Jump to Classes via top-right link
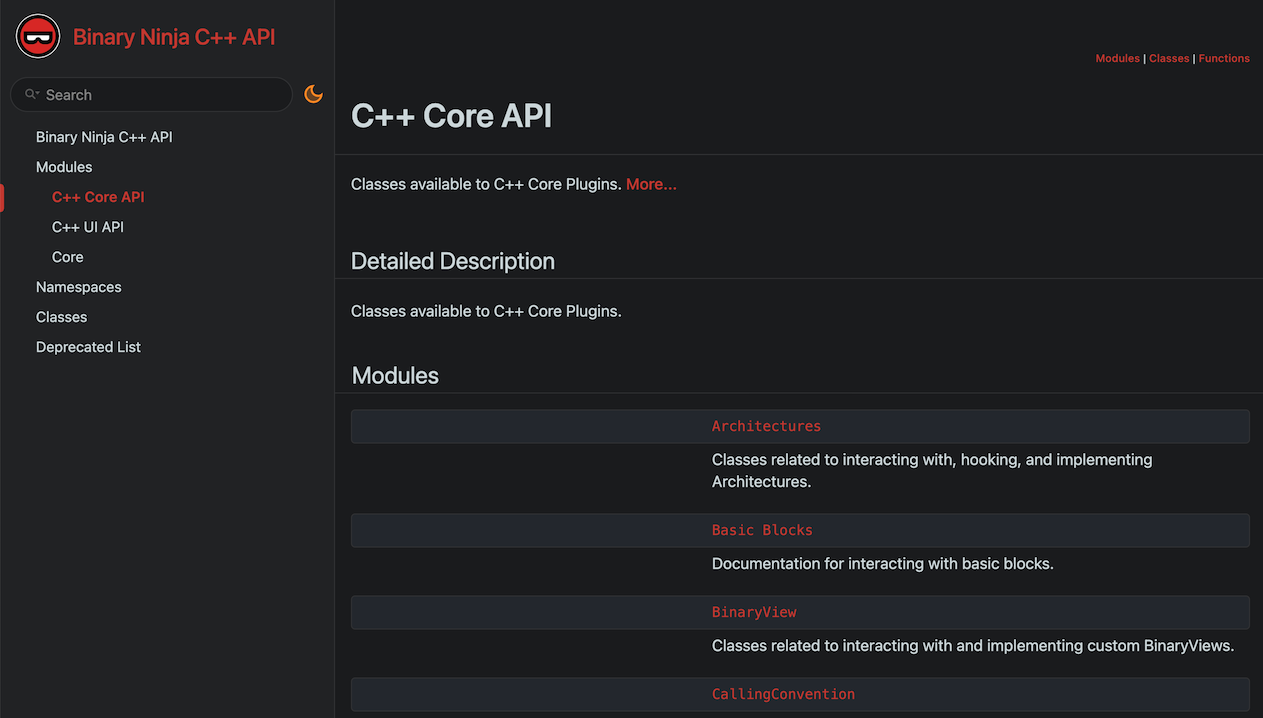This screenshot has width=1263, height=718. click(x=1169, y=58)
